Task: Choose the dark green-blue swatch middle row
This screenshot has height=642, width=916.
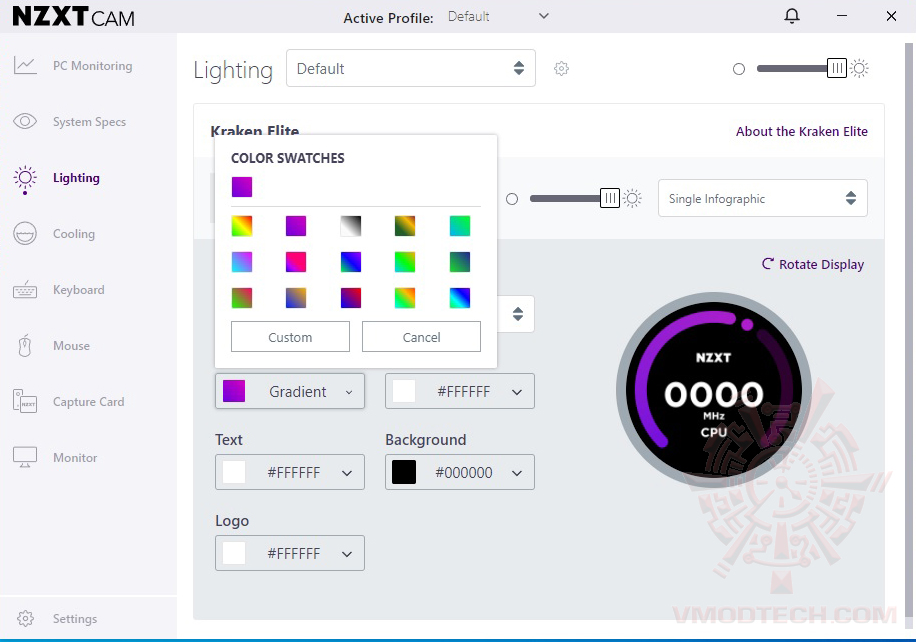Action: coord(460,262)
